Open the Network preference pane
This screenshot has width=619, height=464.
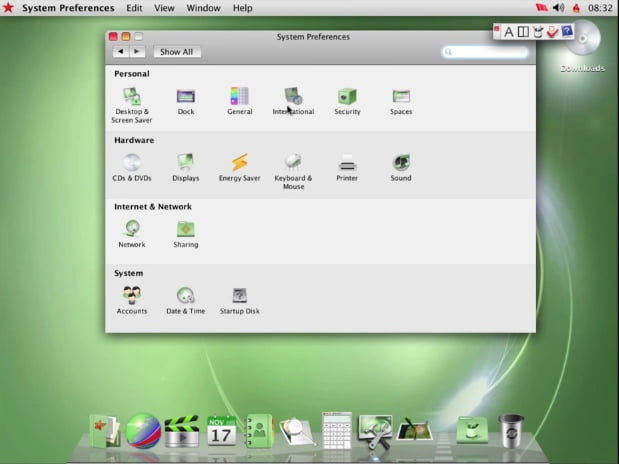[x=131, y=230]
